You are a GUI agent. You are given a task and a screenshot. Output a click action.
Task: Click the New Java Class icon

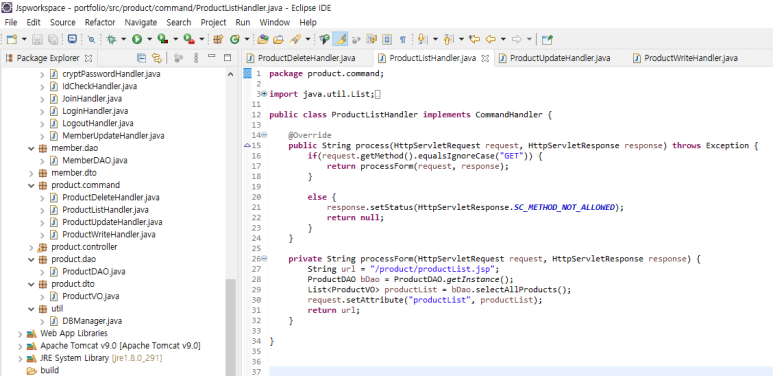tap(235, 39)
